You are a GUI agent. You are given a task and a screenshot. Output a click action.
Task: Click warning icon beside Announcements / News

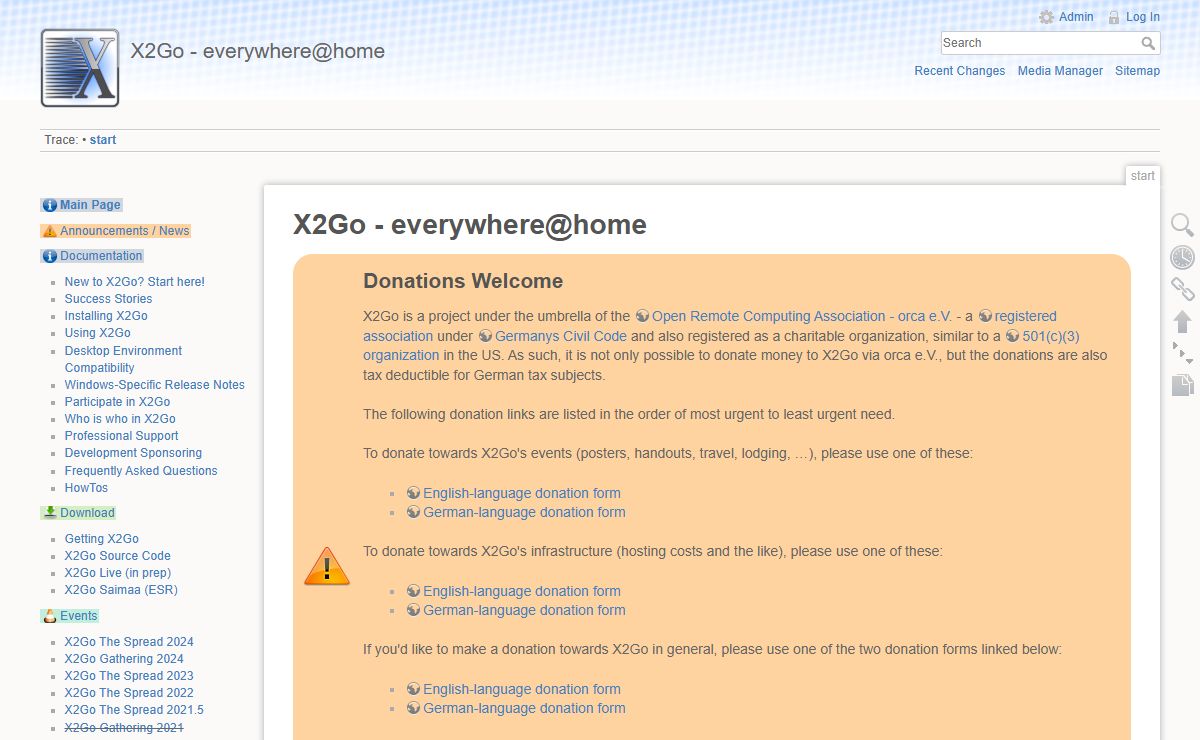50,231
